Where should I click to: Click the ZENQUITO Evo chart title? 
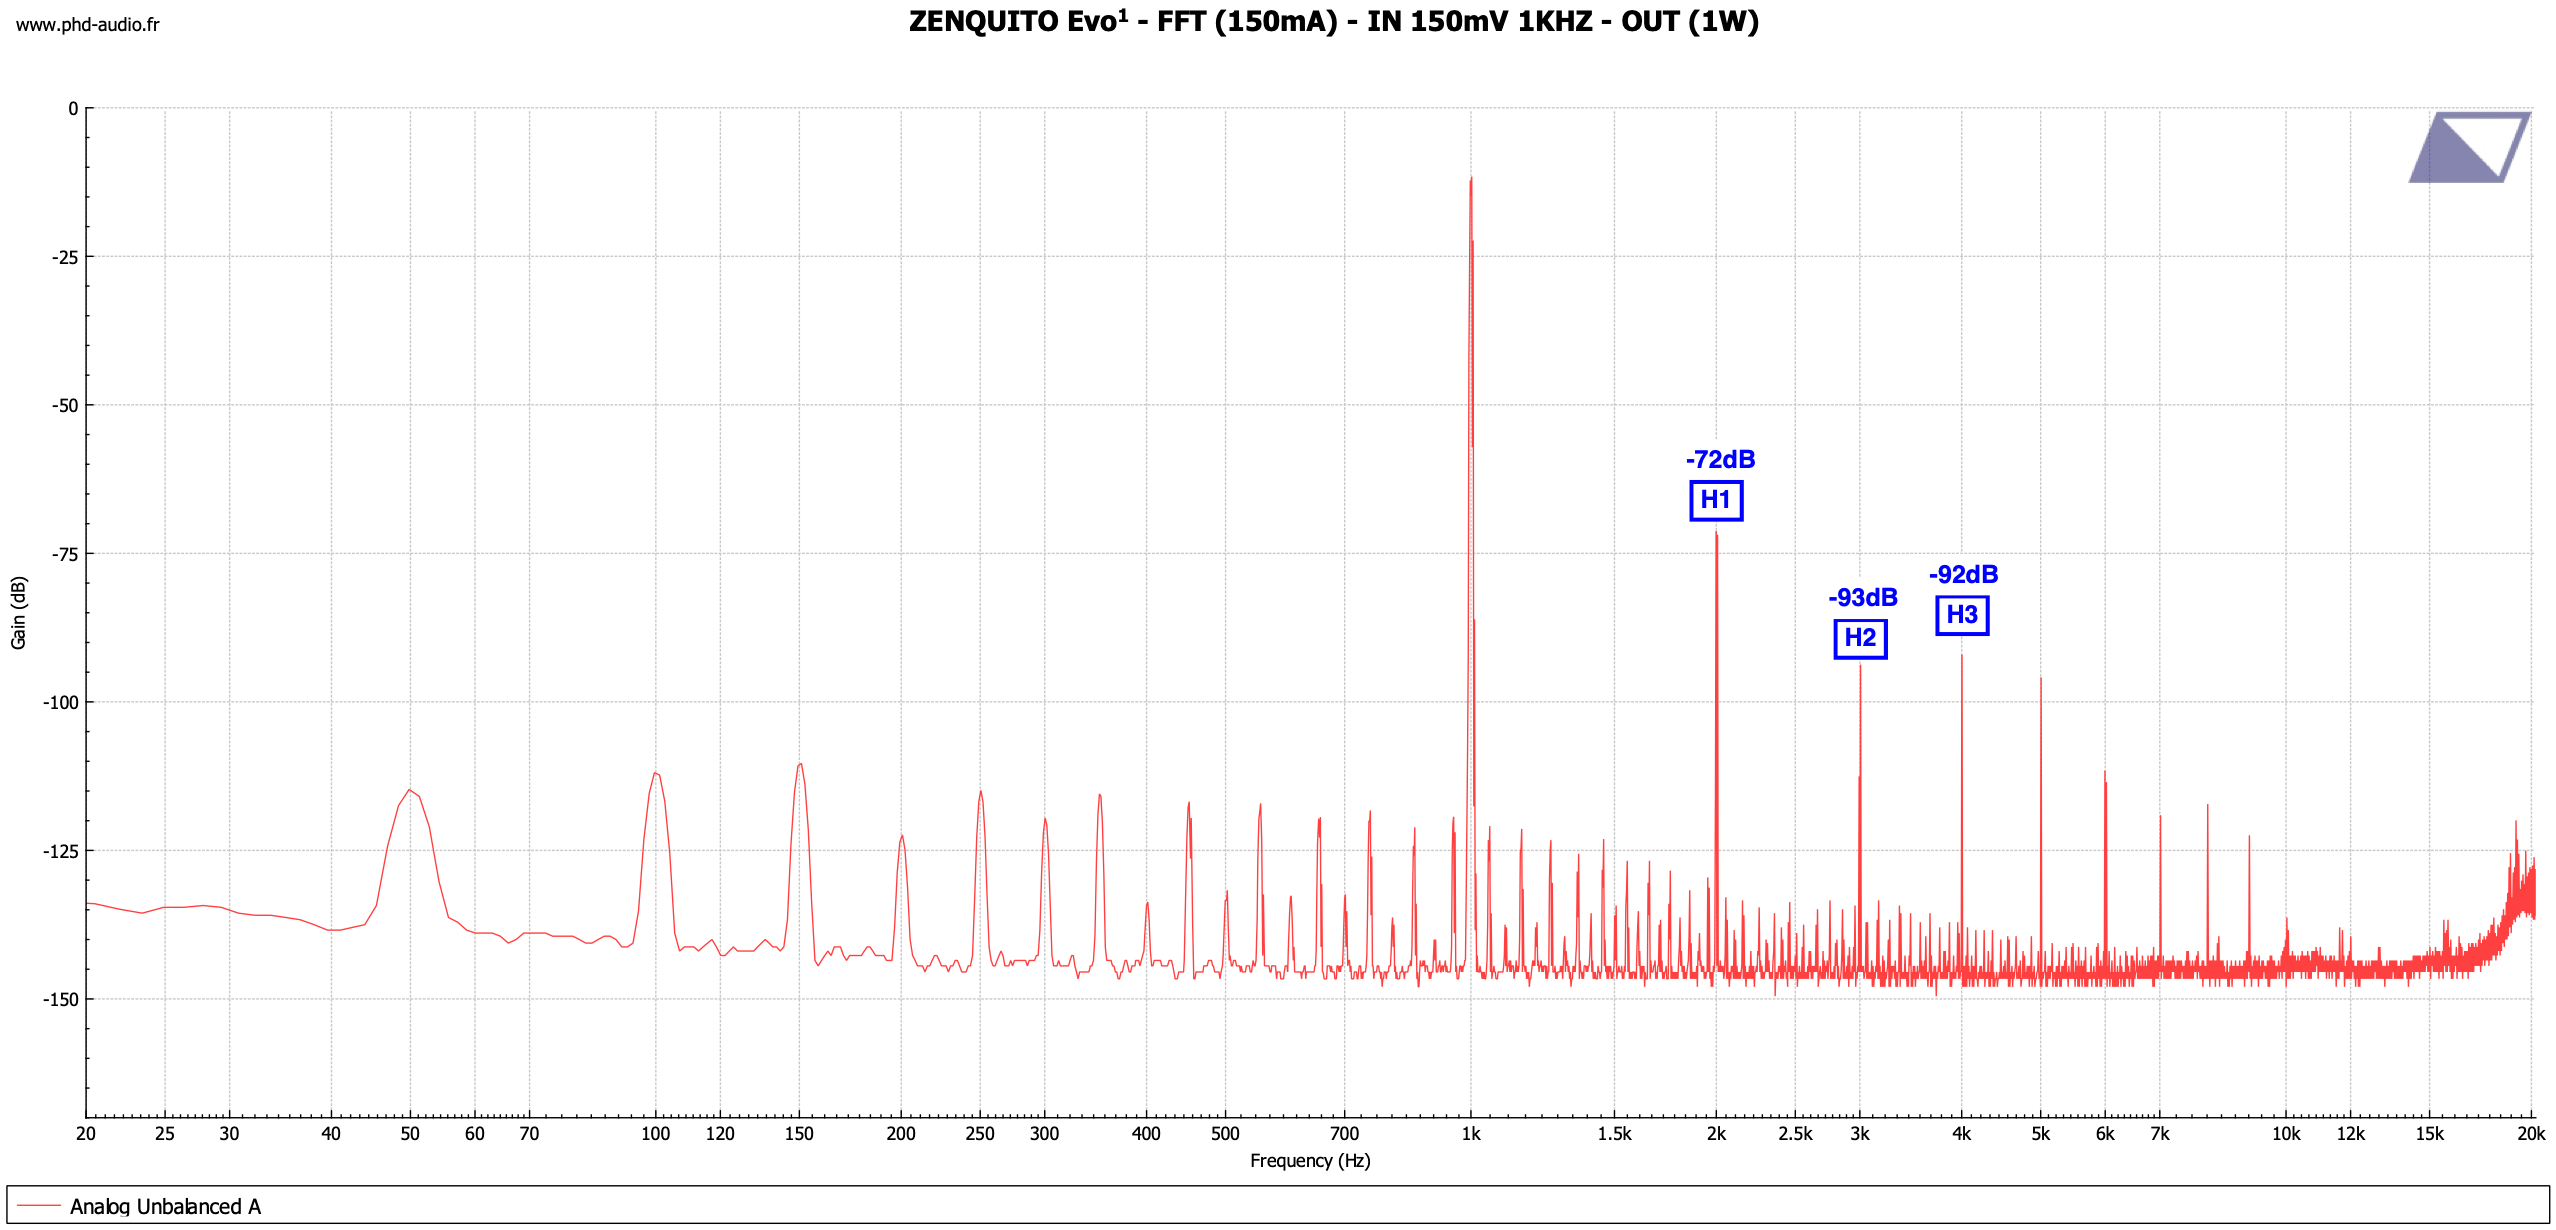1333,21
